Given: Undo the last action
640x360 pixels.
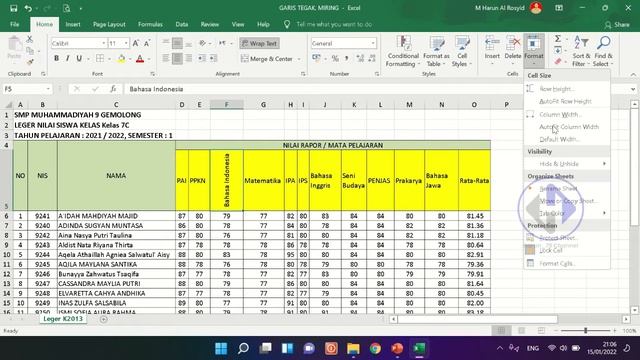Looking at the screenshot, I should tap(28, 8).
